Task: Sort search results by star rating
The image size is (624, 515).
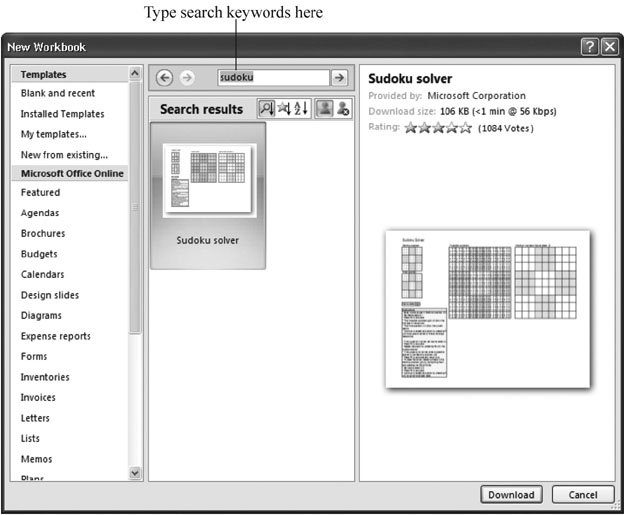Action: pyautogui.click(x=283, y=109)
